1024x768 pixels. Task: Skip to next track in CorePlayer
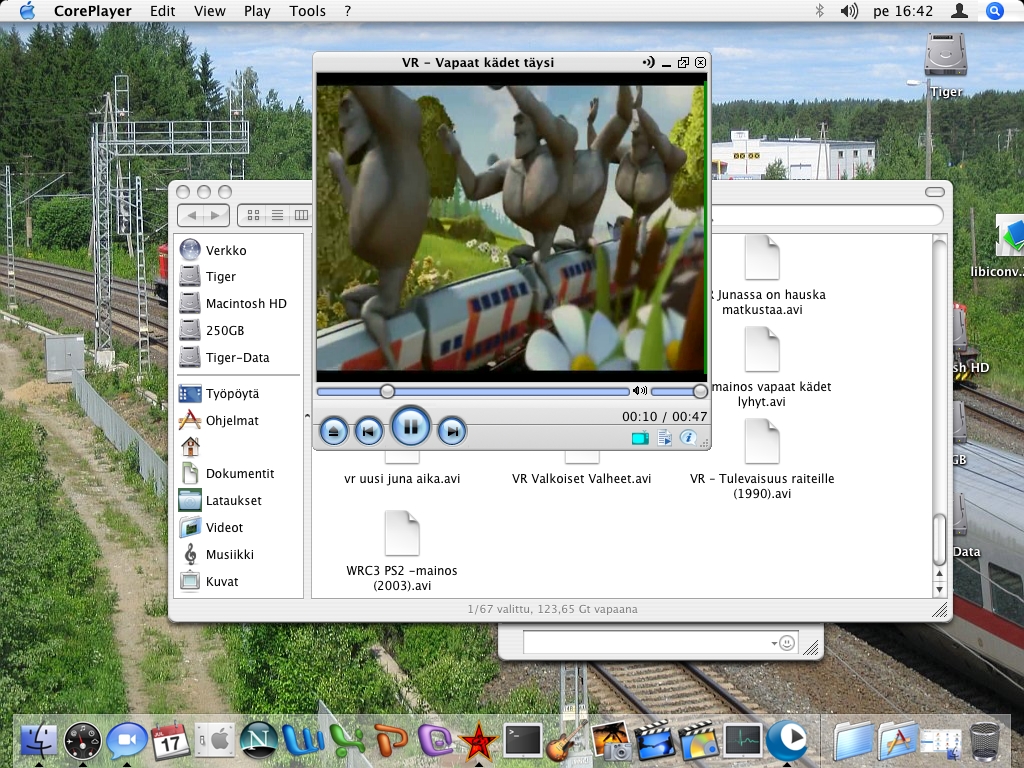(x=452, y=431)
